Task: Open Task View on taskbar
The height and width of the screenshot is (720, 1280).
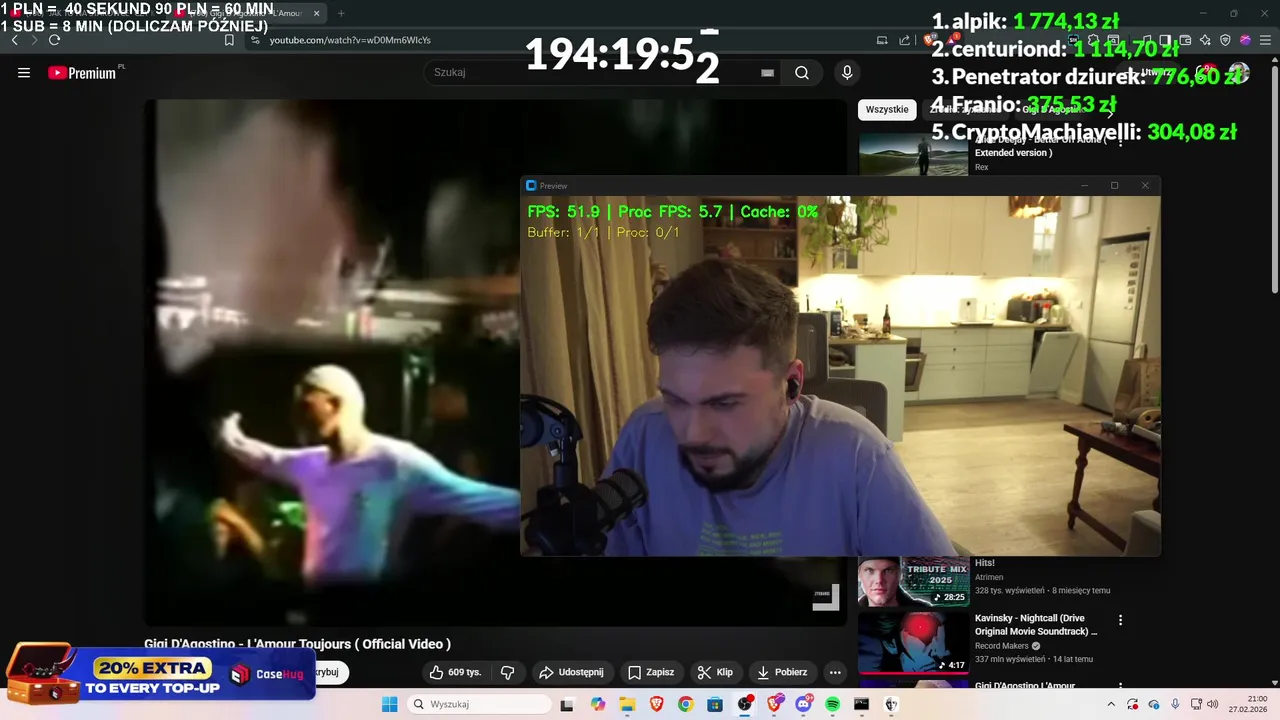Action: (x=567, y=704)
